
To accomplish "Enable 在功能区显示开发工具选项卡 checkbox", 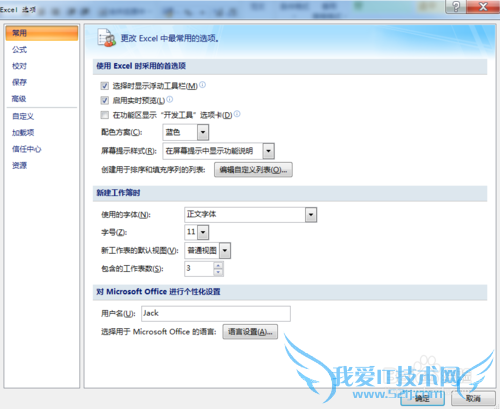I will (105, 115).
